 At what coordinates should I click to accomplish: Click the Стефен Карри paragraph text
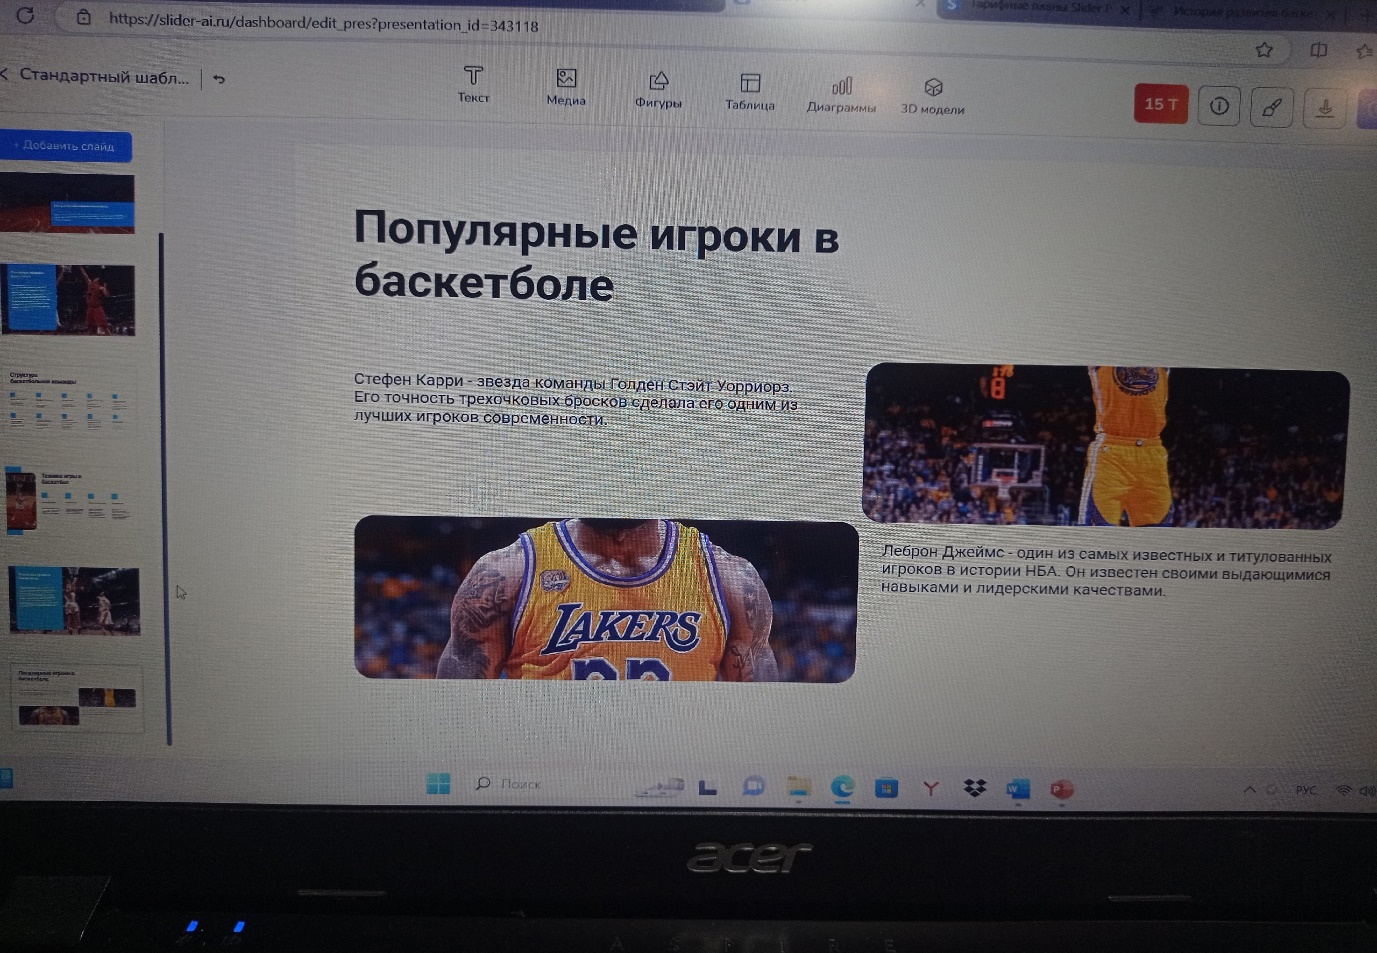click(576, 399)
